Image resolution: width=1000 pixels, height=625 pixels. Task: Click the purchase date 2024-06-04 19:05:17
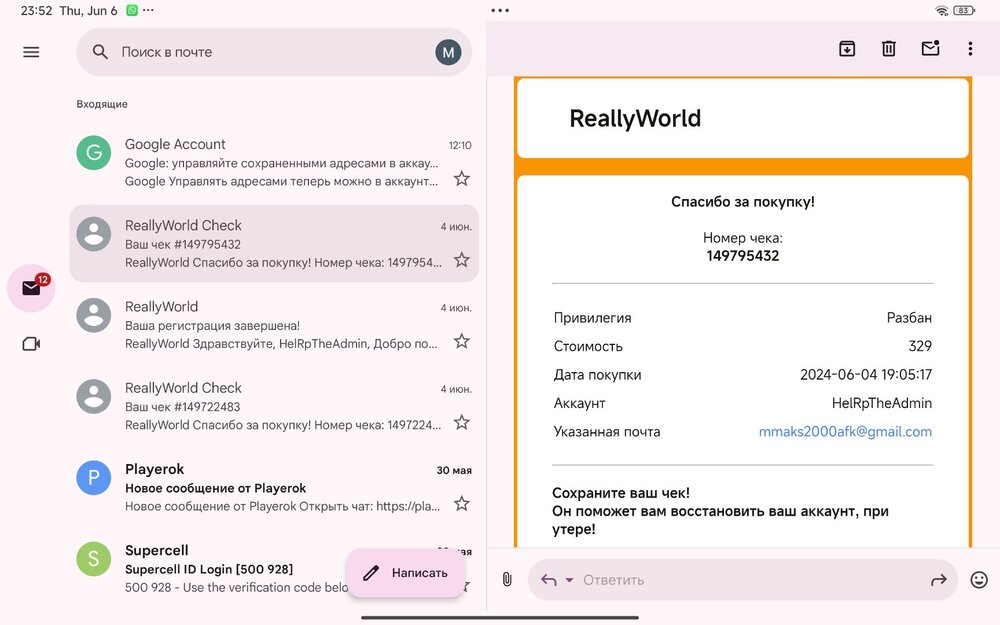point(866,374)
